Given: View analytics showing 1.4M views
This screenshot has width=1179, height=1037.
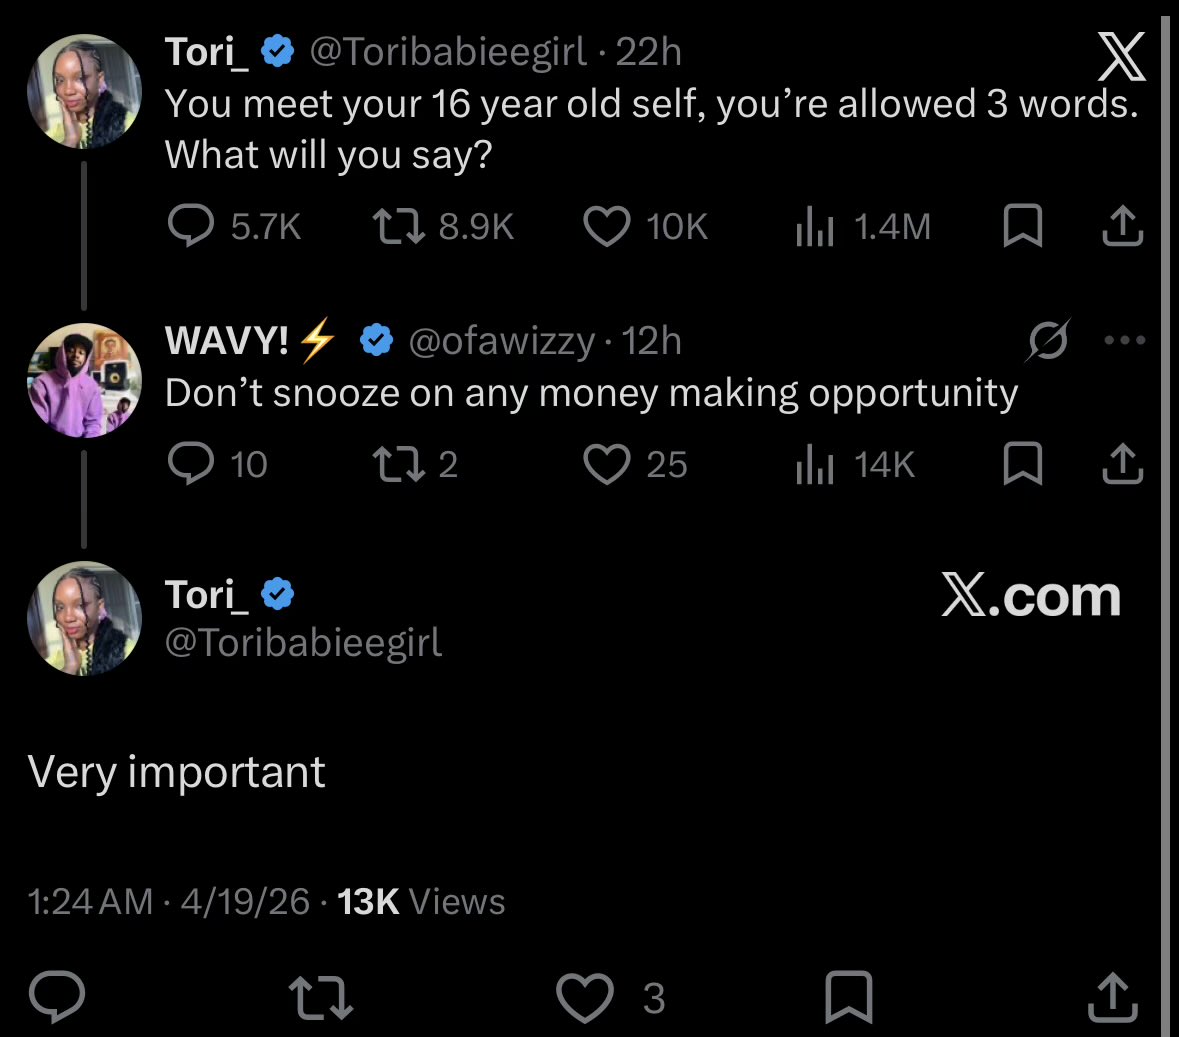Looking at the screenshot, I should click(x=814, y=226).
